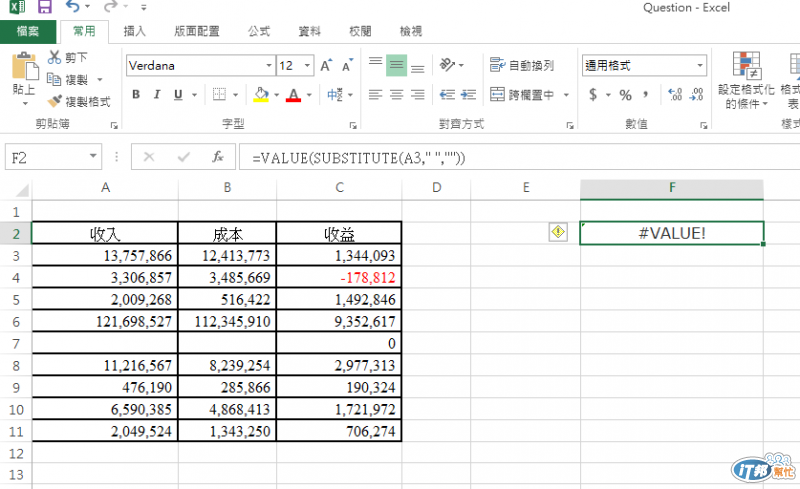Click the Redo arrow icon
This screenshot has width=800, height=489.
click(x=110, y=7)
